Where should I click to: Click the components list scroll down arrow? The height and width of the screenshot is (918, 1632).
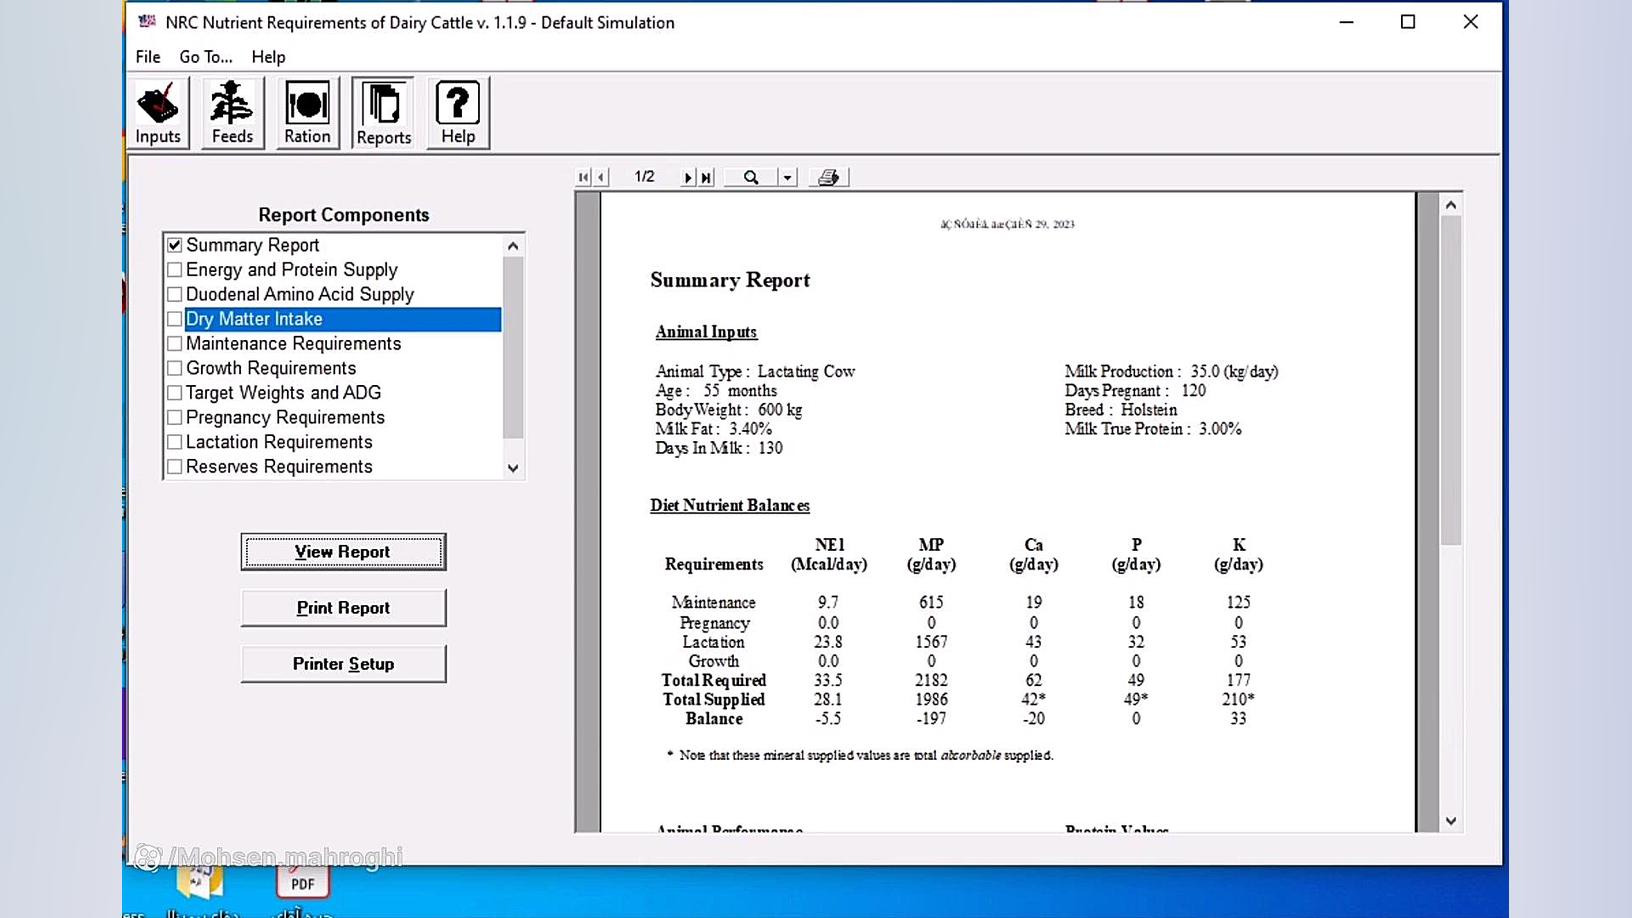pyautogui.click(x=513, y=468)
